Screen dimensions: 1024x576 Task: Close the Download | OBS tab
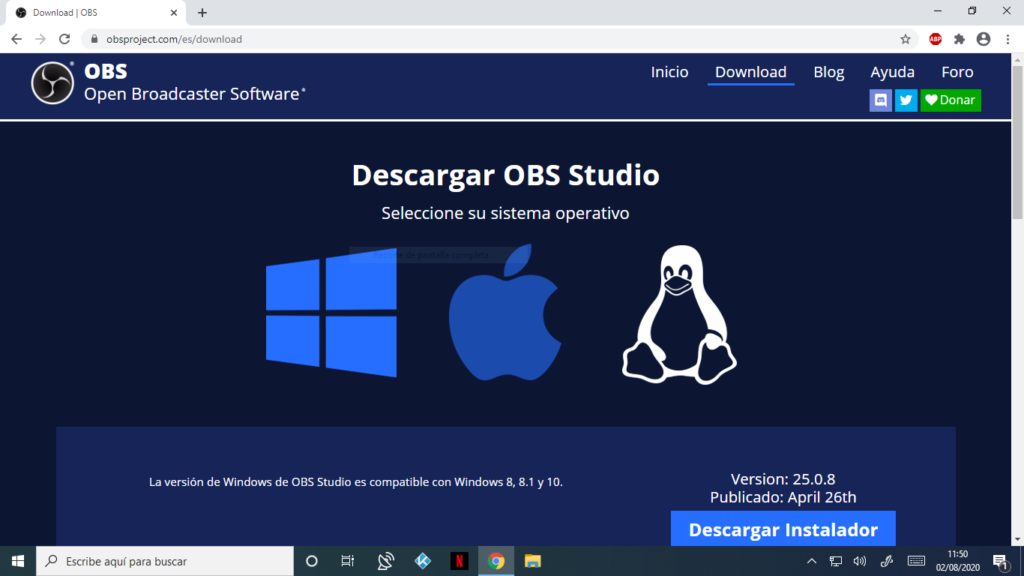(174, 12)
